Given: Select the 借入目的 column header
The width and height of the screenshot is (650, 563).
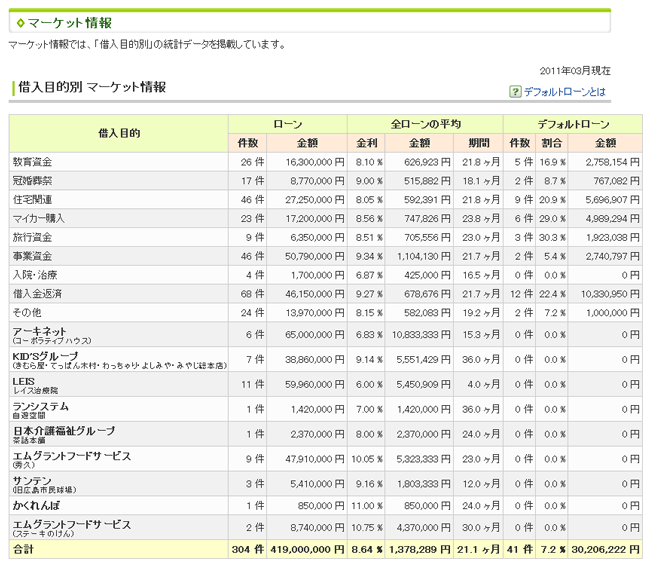Looking at the screenshot, I should coord(119,133).
